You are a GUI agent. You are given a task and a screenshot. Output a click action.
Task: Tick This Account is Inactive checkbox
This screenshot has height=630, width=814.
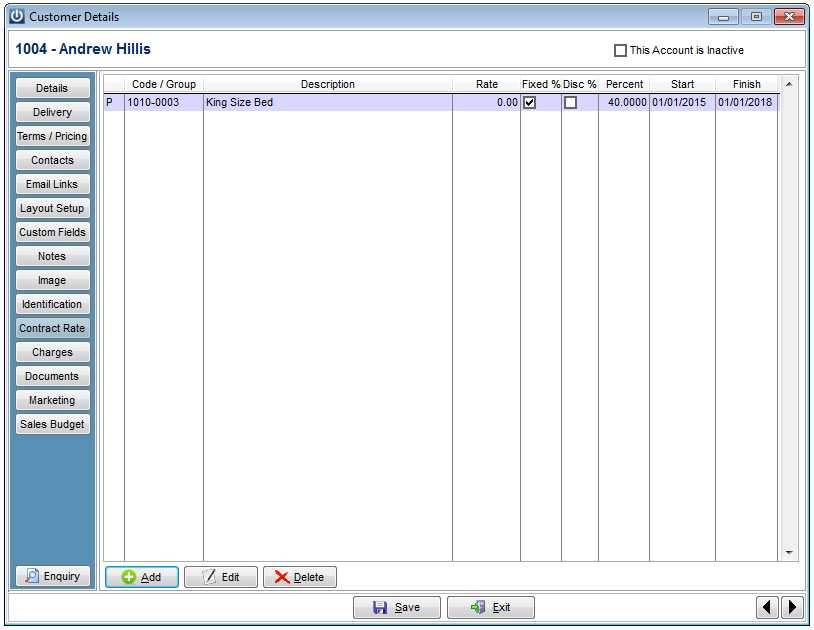pos(620,50)
